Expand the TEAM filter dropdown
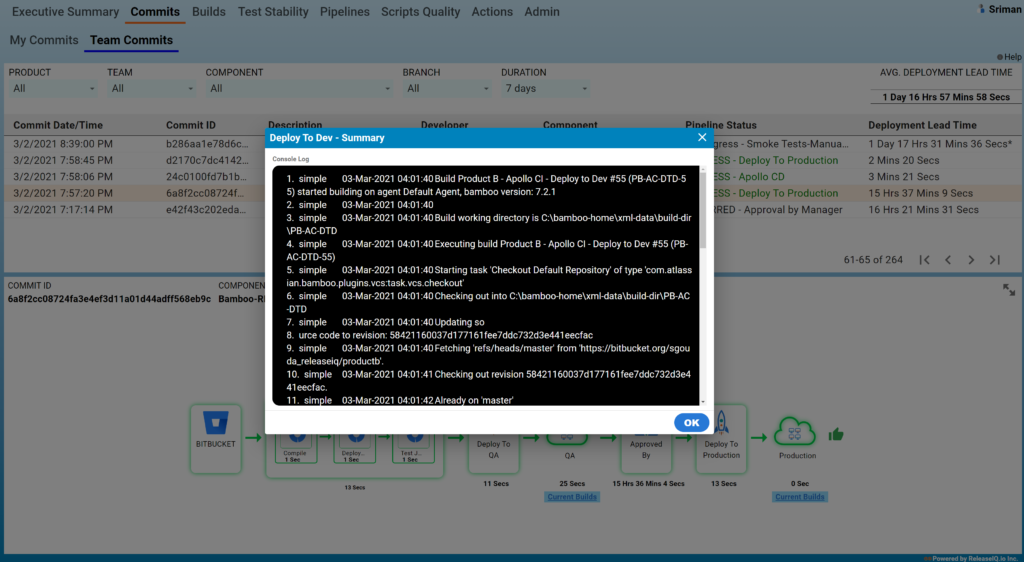1024x562 pixels. point(152,88)
